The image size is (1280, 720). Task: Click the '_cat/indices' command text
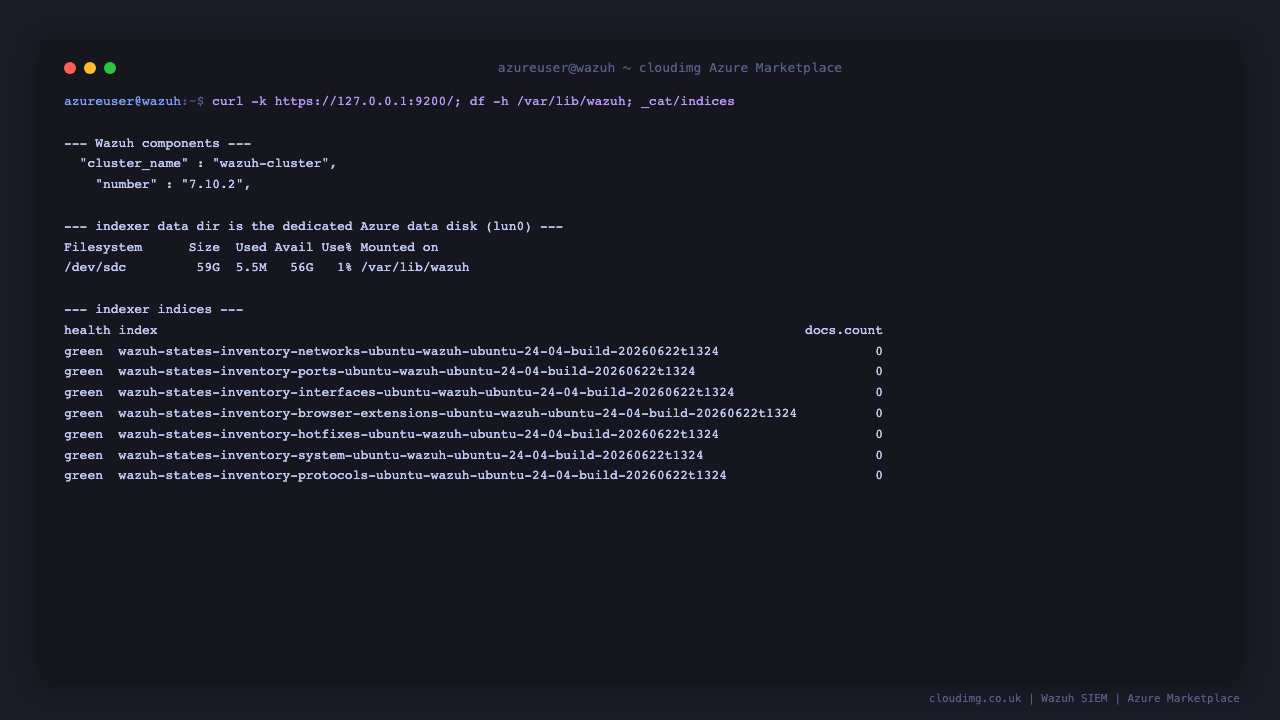coord(688,102)
